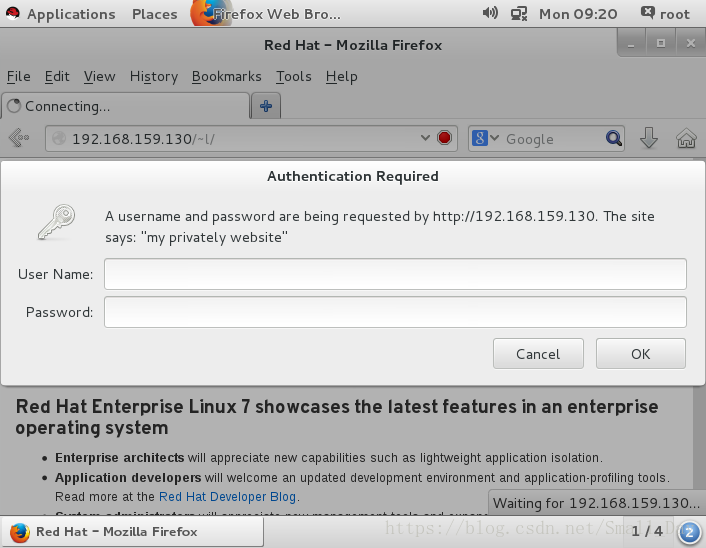706x548 pixels.
Task: Click the Password input field
Action: pos(395,312)
